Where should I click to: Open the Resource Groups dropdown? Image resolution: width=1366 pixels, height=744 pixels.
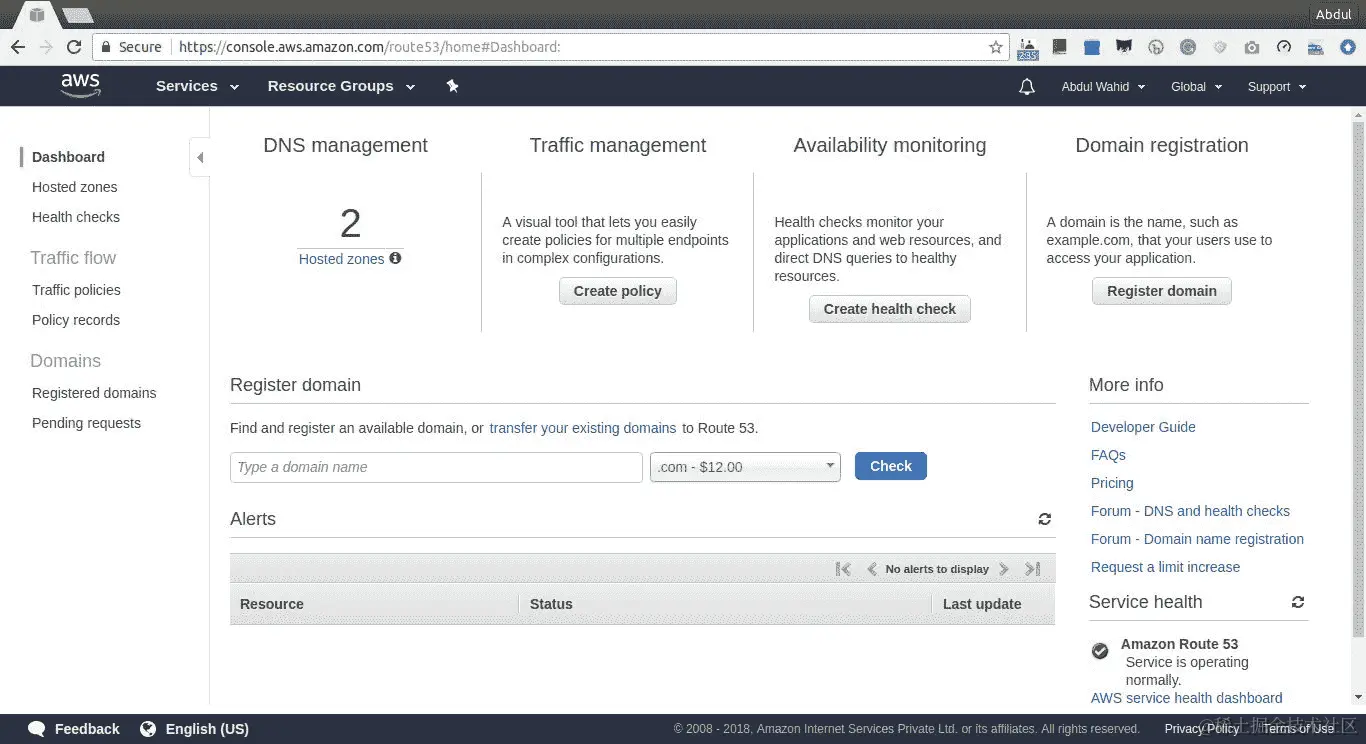click(x=341, y=86)
